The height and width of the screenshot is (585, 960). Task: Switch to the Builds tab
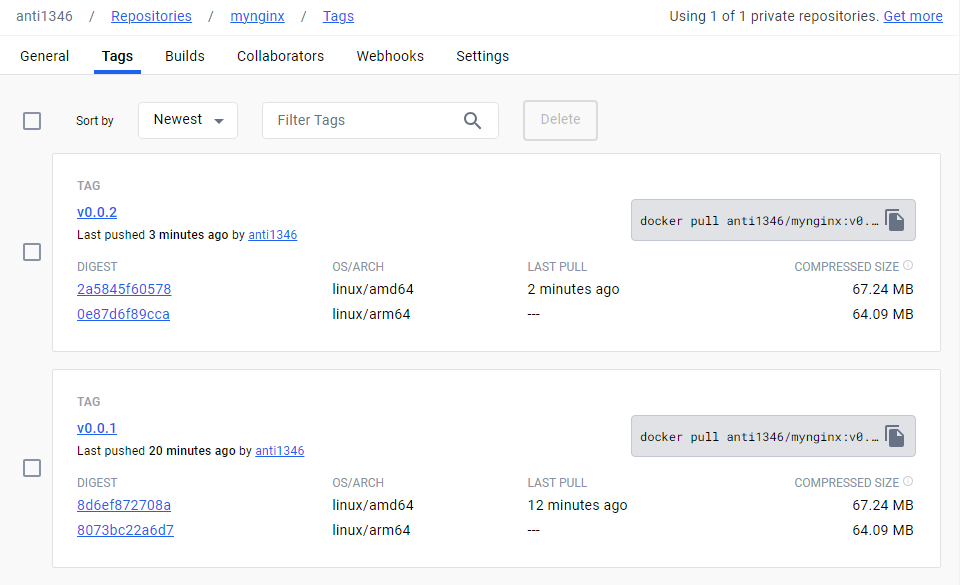pos(185,56)
